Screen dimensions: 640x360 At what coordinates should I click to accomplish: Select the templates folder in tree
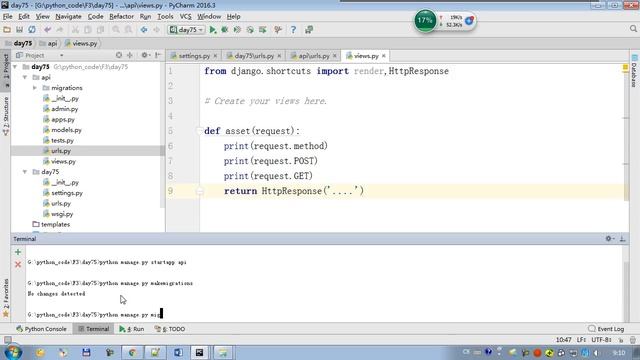coord(51,224)
